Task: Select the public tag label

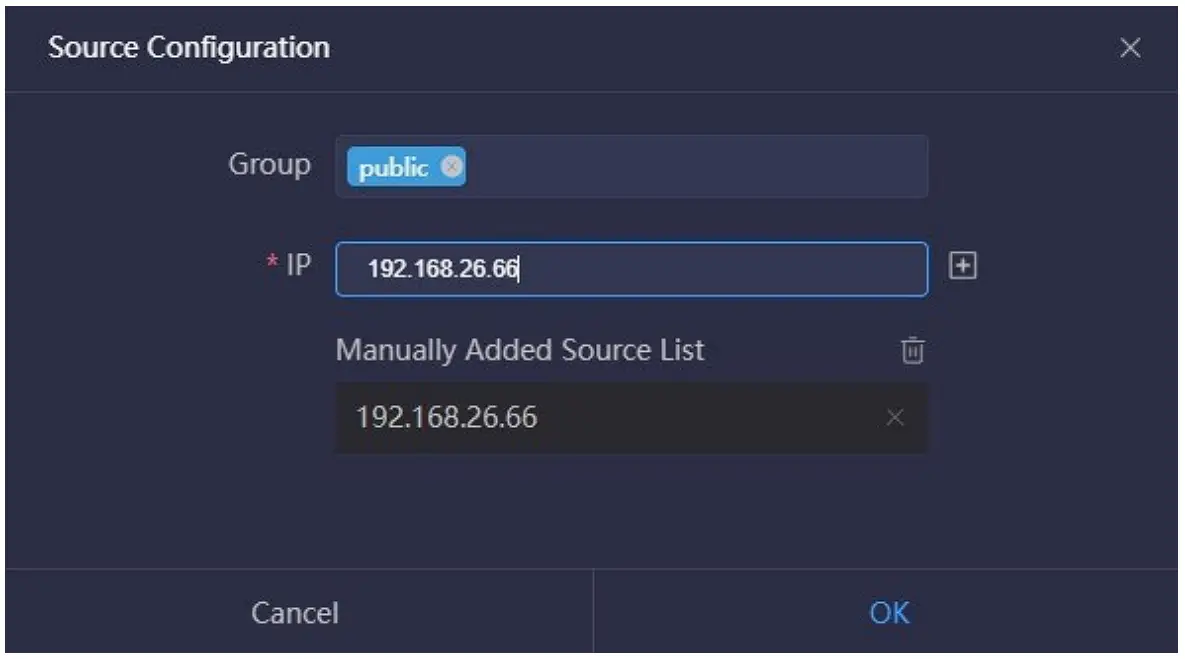Action: [394, 168]
